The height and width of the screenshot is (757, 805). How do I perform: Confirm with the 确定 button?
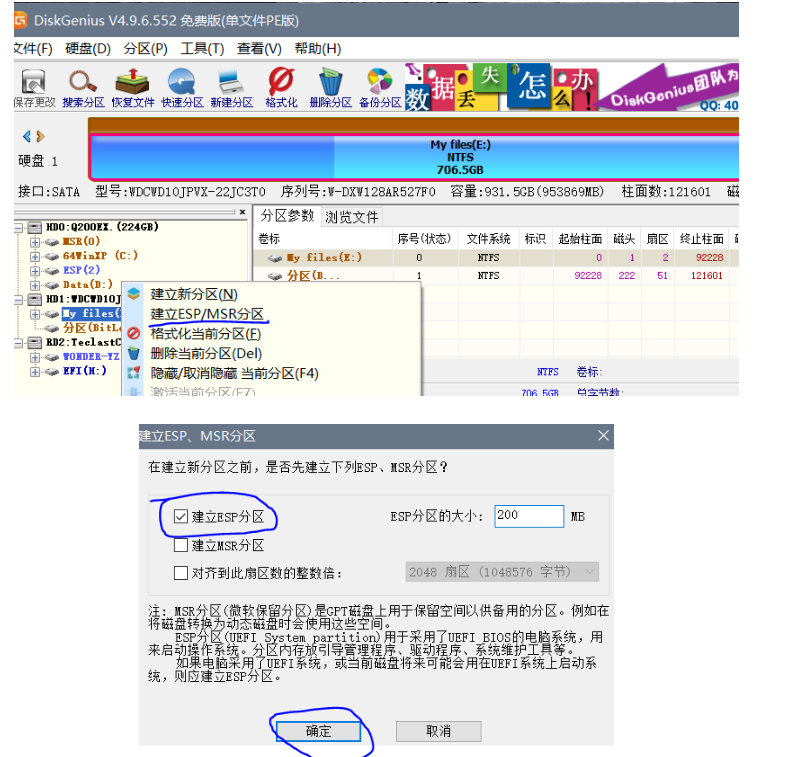click(x=318, y=731)
